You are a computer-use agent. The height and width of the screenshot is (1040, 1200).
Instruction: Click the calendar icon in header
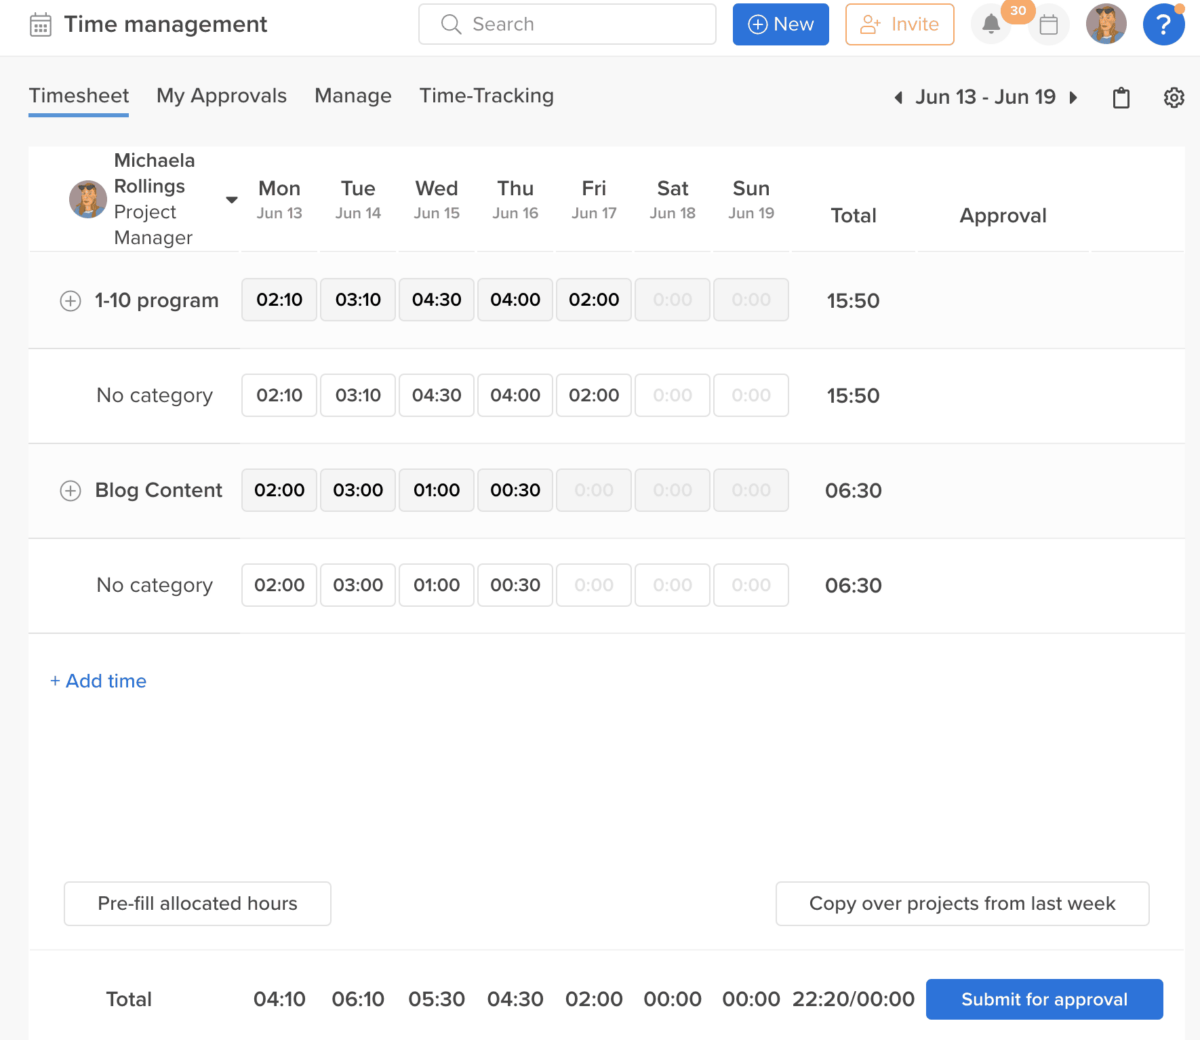click(1048, 25)
